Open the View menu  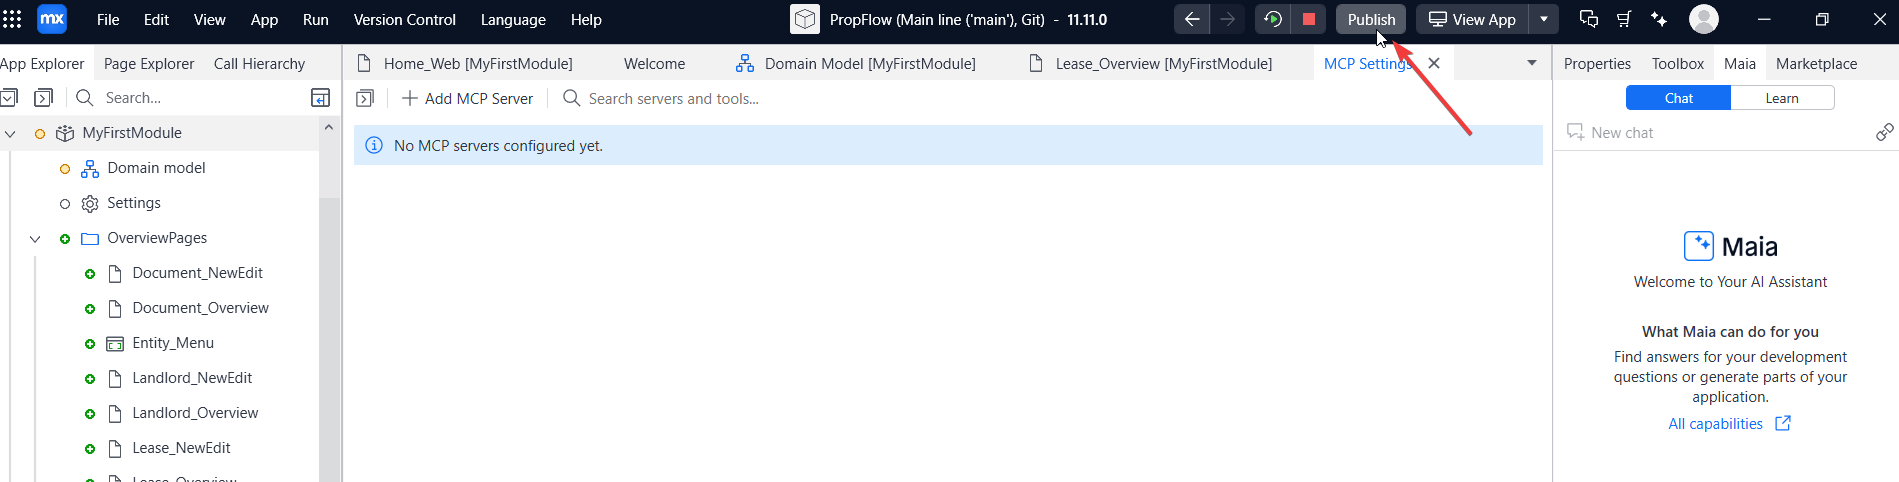tap(209, 19)
